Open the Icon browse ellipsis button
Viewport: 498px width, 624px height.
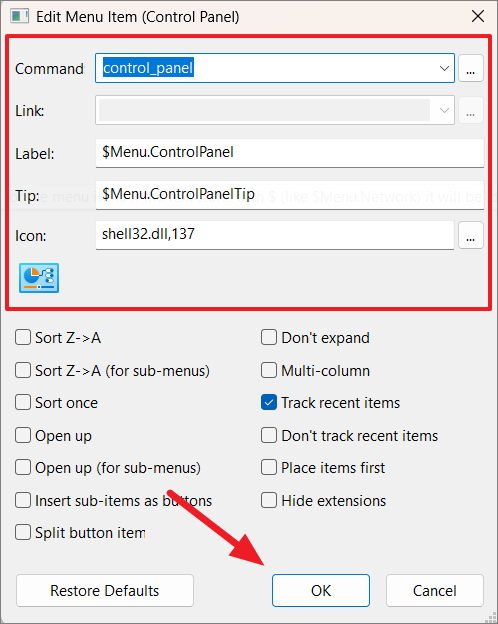tap(471, 235)
